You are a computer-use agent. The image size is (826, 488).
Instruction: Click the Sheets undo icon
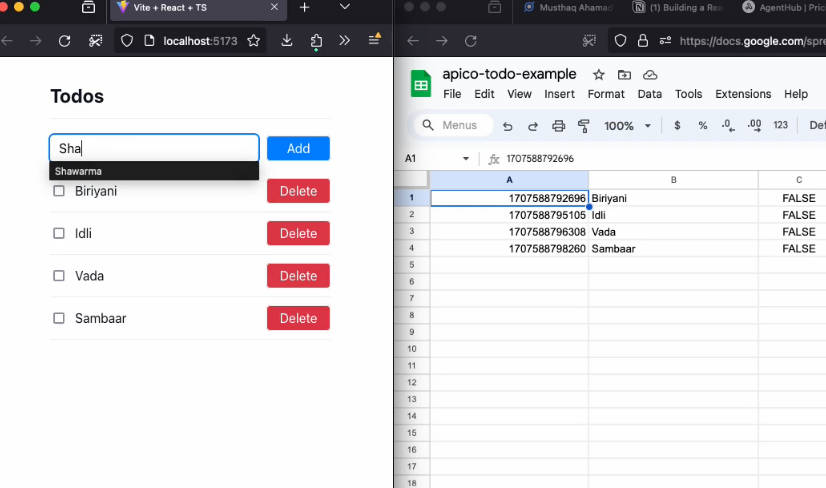point(508,126)
